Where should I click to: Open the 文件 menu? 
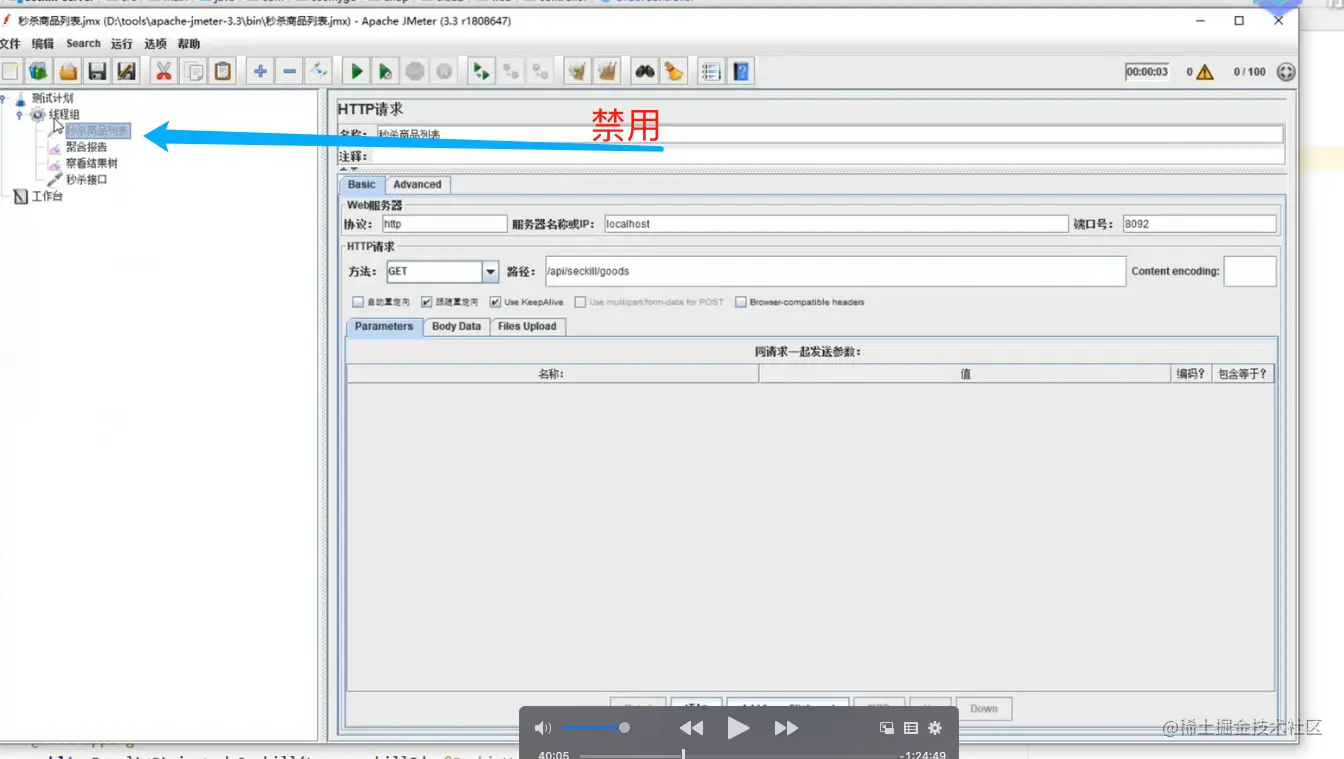pos(10,44)
